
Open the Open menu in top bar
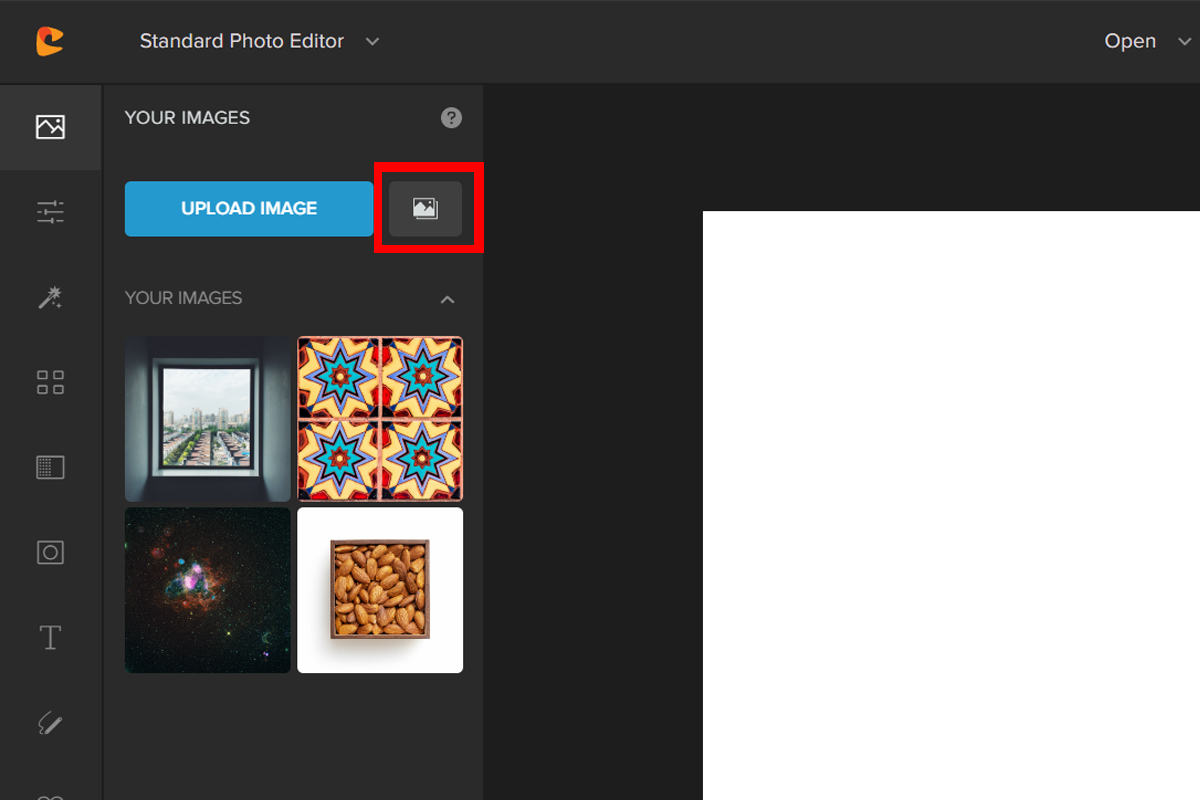pyautogui.click(x=1130, y=41)
